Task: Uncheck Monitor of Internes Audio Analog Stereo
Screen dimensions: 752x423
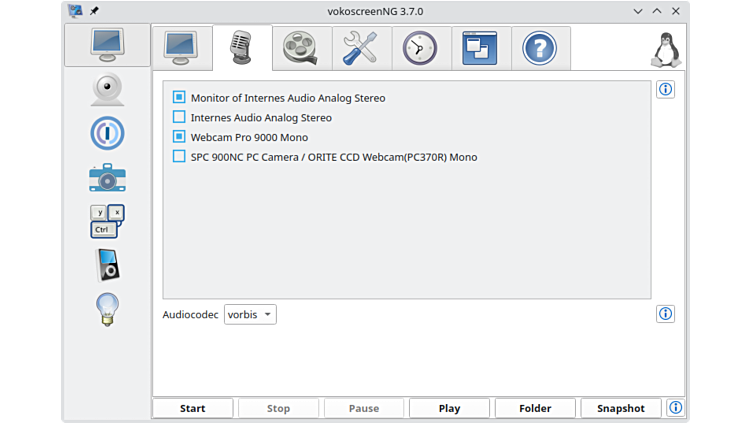Action: click(179, 98)
